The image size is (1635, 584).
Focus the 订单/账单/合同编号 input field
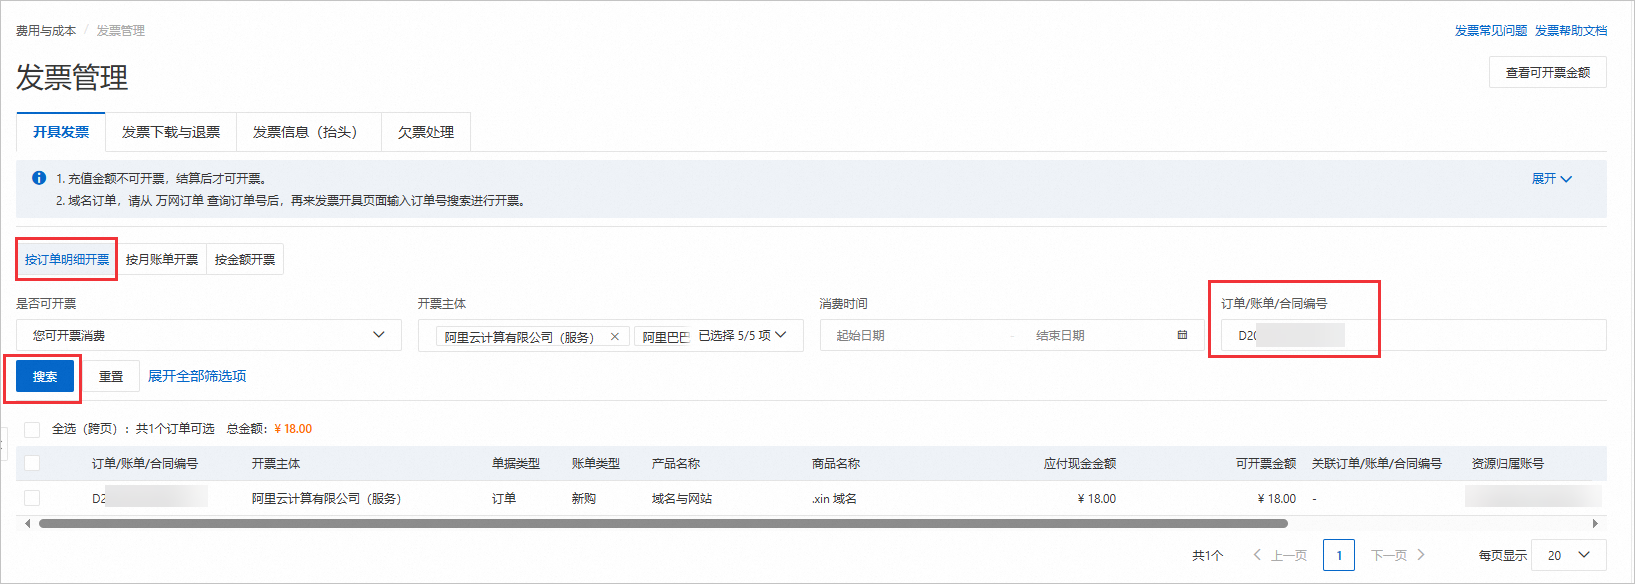pos(1414,335)
